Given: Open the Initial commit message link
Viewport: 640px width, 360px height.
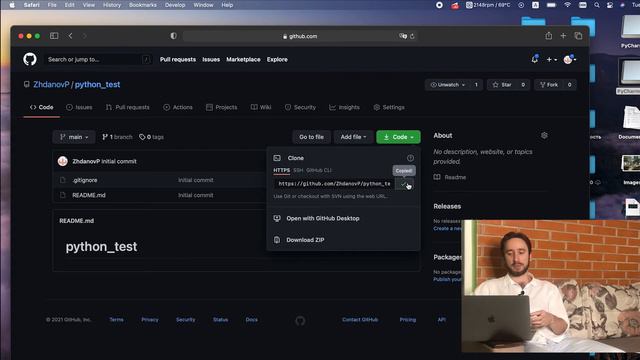Looking at the screenshot, I should click(119, 161).
